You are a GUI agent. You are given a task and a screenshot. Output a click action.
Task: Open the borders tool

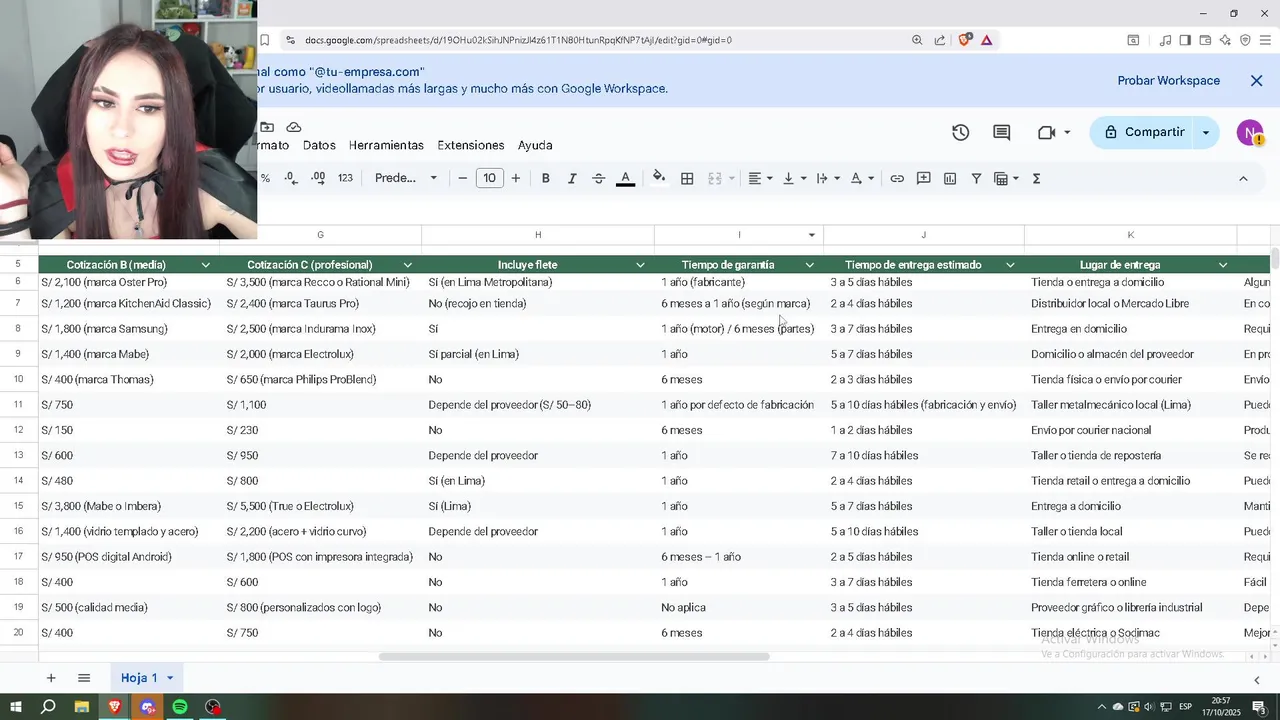point(687,178)
